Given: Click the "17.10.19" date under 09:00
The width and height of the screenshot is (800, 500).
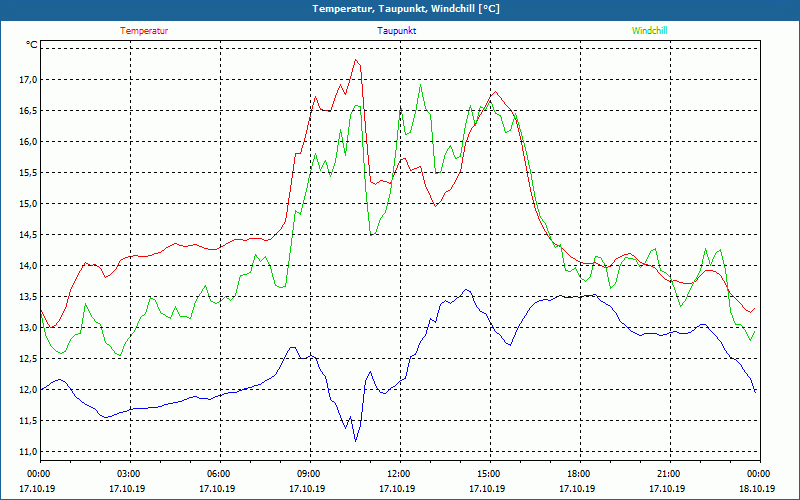Looking at the screenshot, I should pos(308,489).
